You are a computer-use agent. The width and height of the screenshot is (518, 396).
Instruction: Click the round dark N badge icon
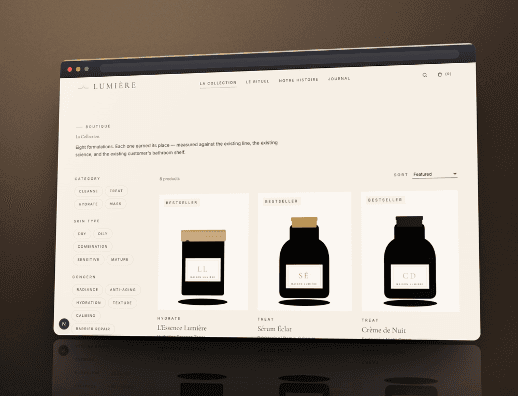pos(64,324)
